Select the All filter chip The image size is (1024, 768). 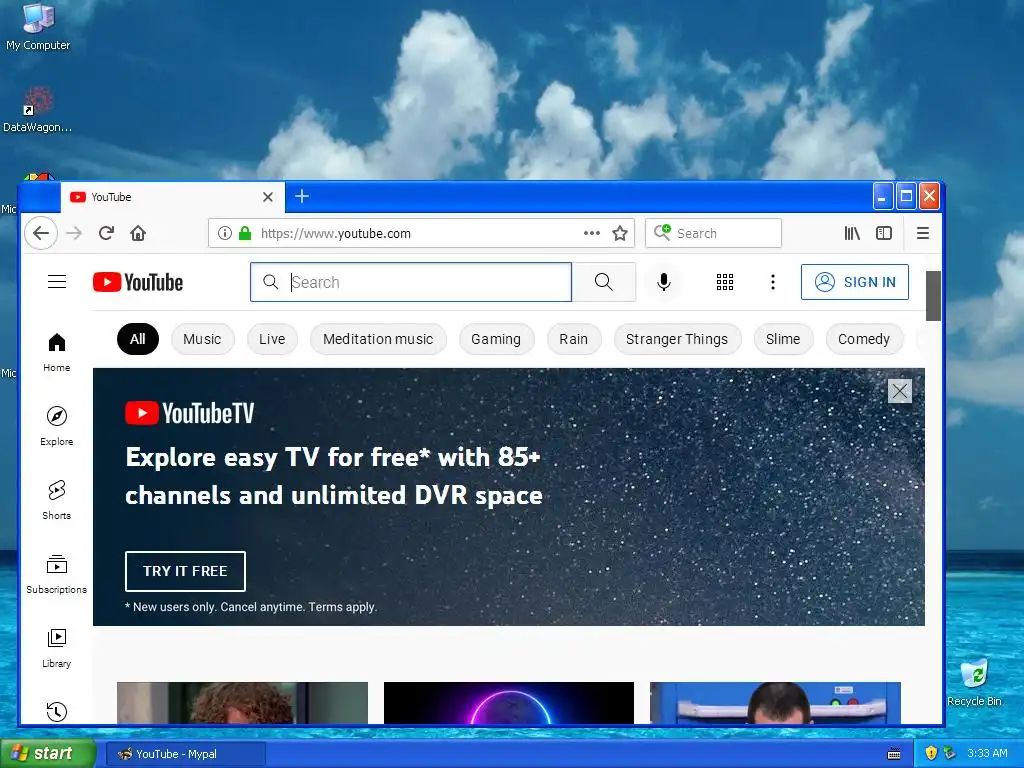(x=138, y=339)
